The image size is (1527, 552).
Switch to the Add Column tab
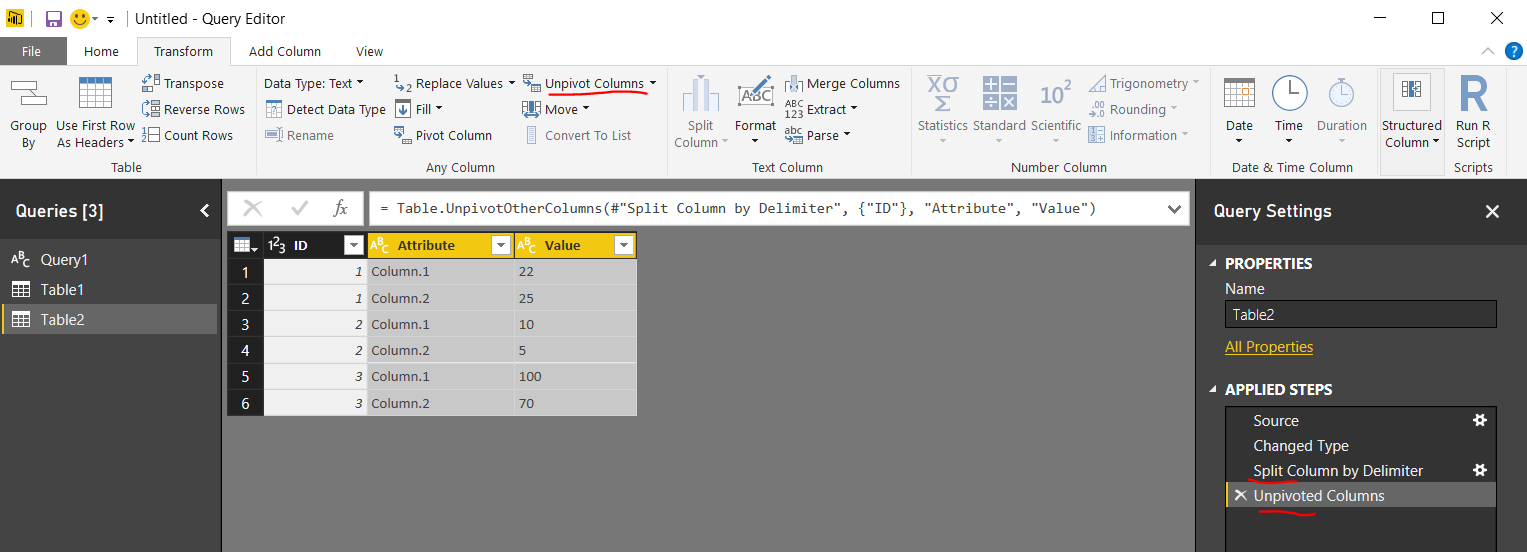click(285, 51)
